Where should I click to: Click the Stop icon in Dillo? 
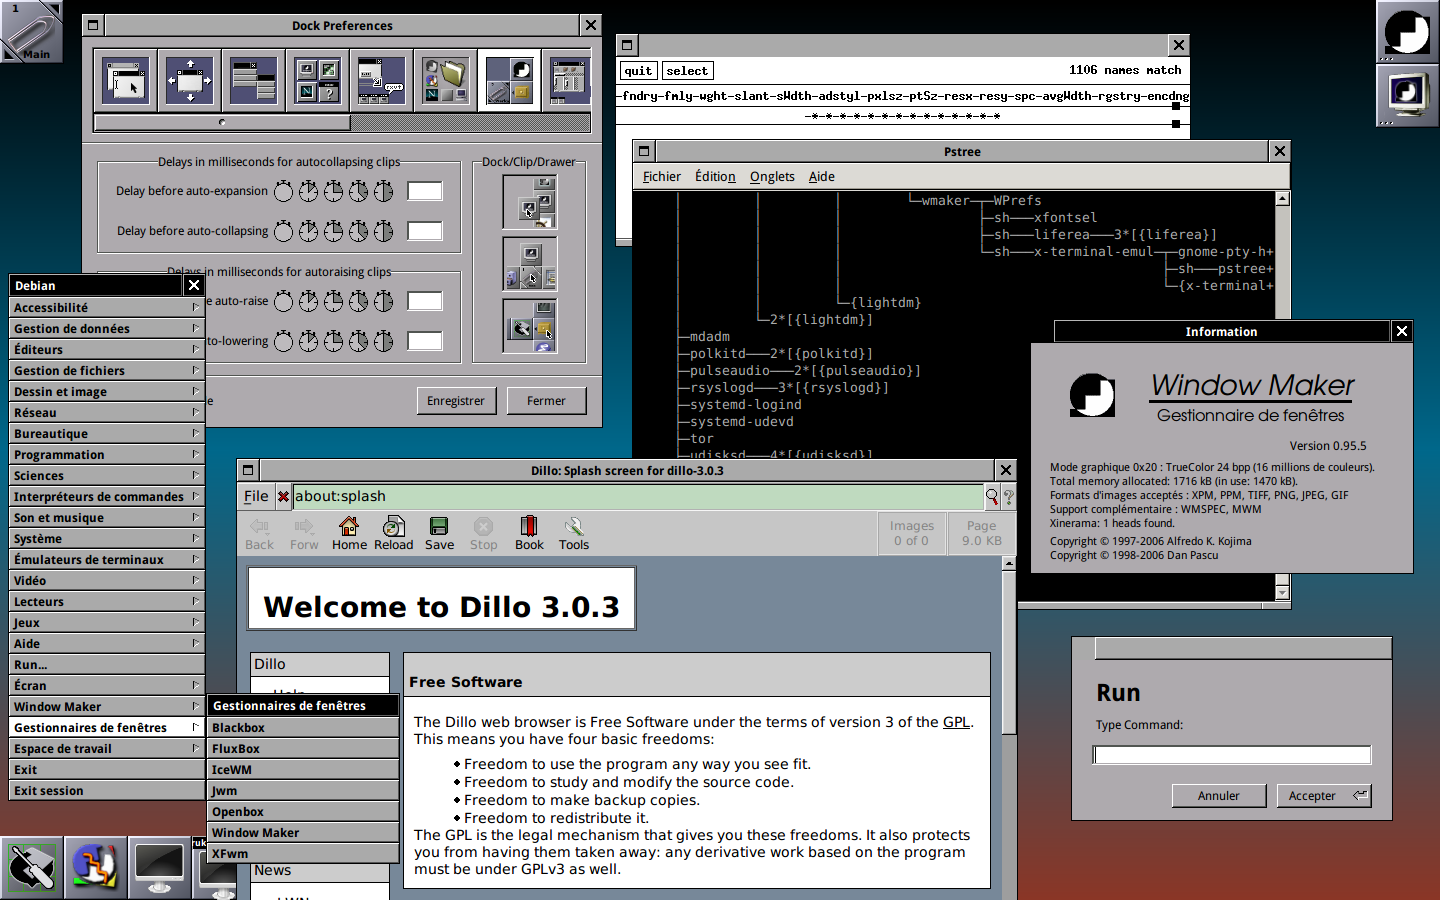click(484, 533)
